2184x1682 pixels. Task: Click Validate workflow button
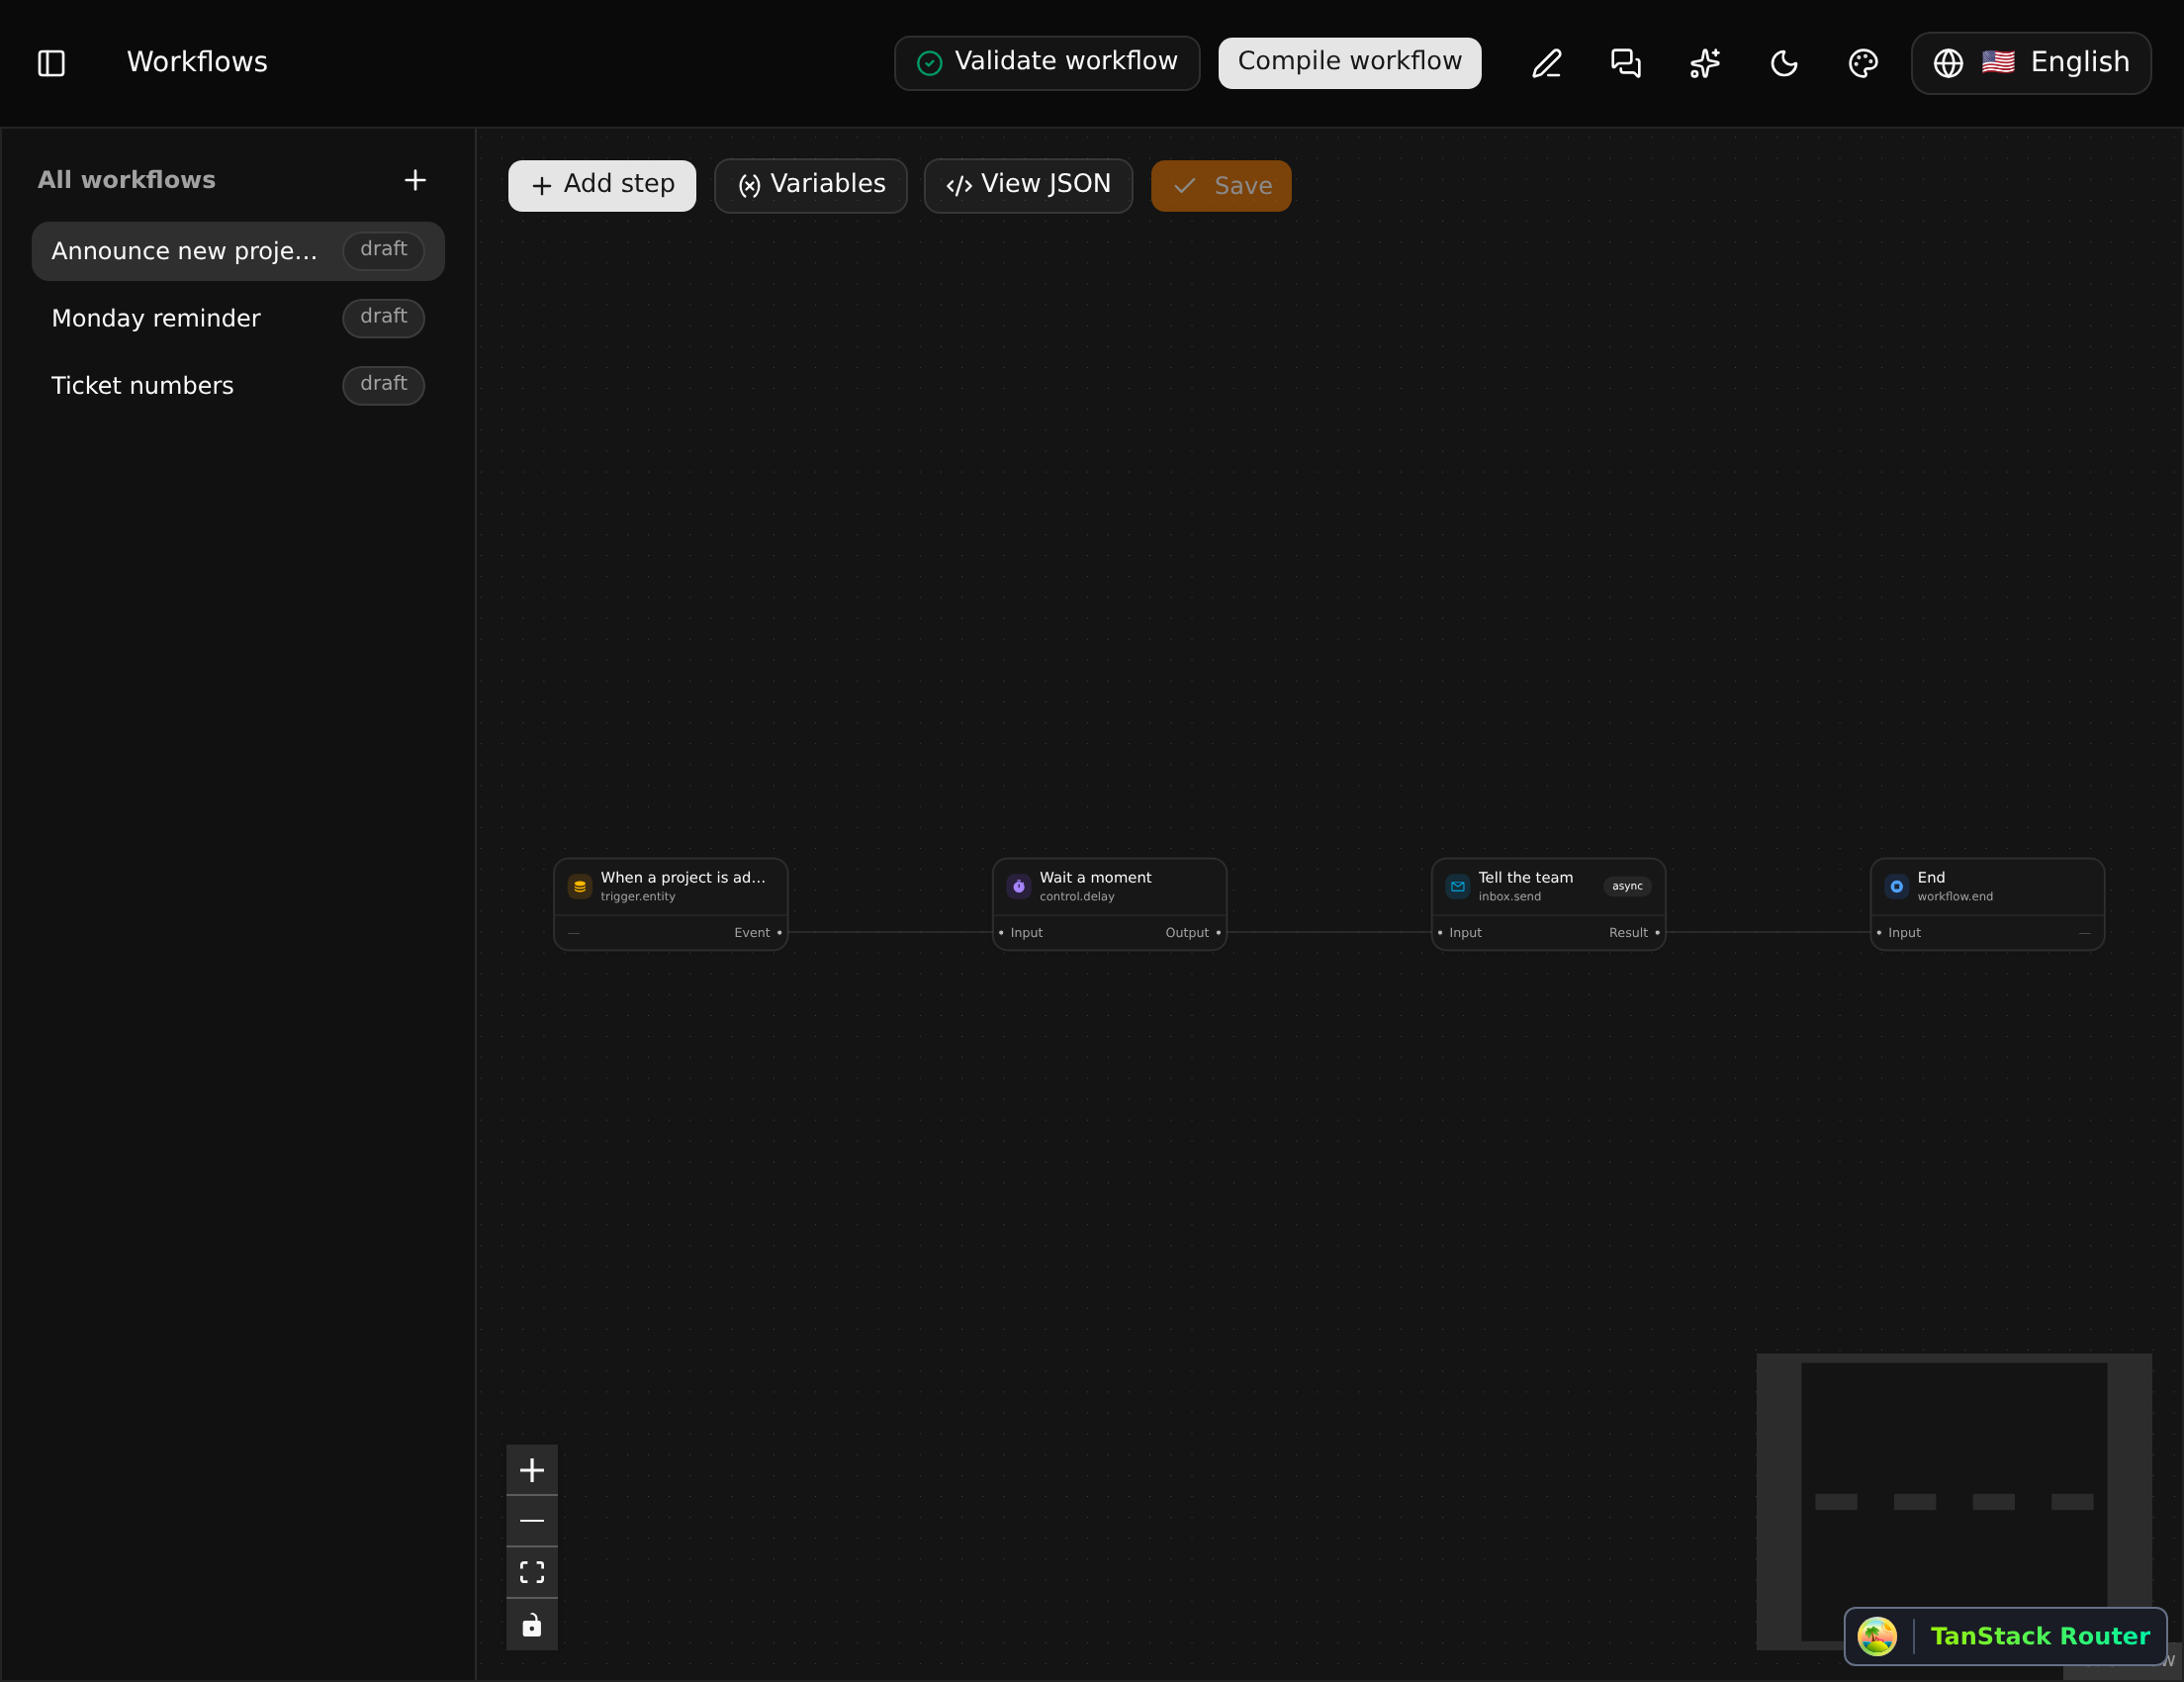pos(1047,63)
